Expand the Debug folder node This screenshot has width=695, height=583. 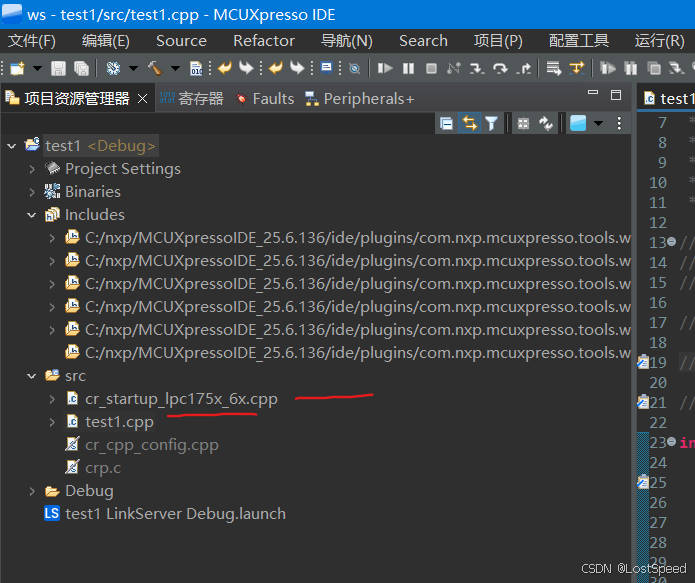coord(32,491)
